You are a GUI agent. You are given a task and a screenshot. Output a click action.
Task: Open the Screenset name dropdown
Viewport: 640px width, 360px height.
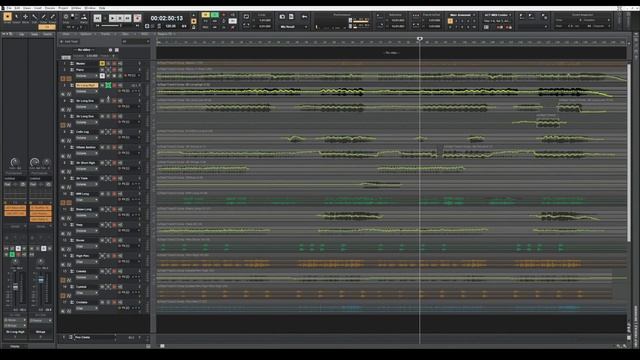(x=462, y=15)
